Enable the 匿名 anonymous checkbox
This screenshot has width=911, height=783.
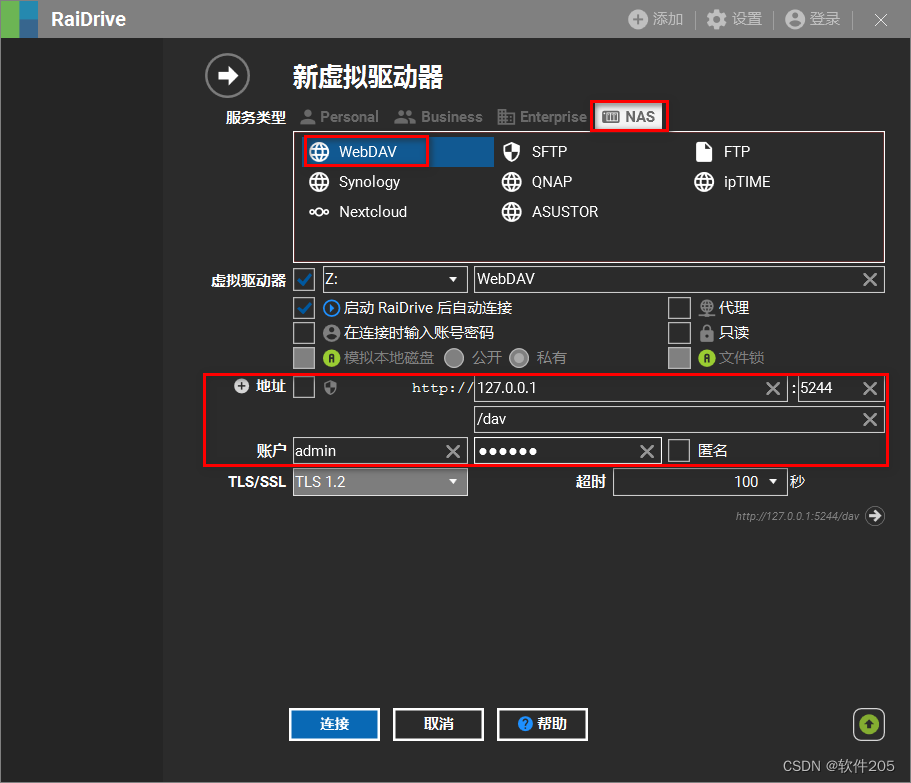pos(679,450)
